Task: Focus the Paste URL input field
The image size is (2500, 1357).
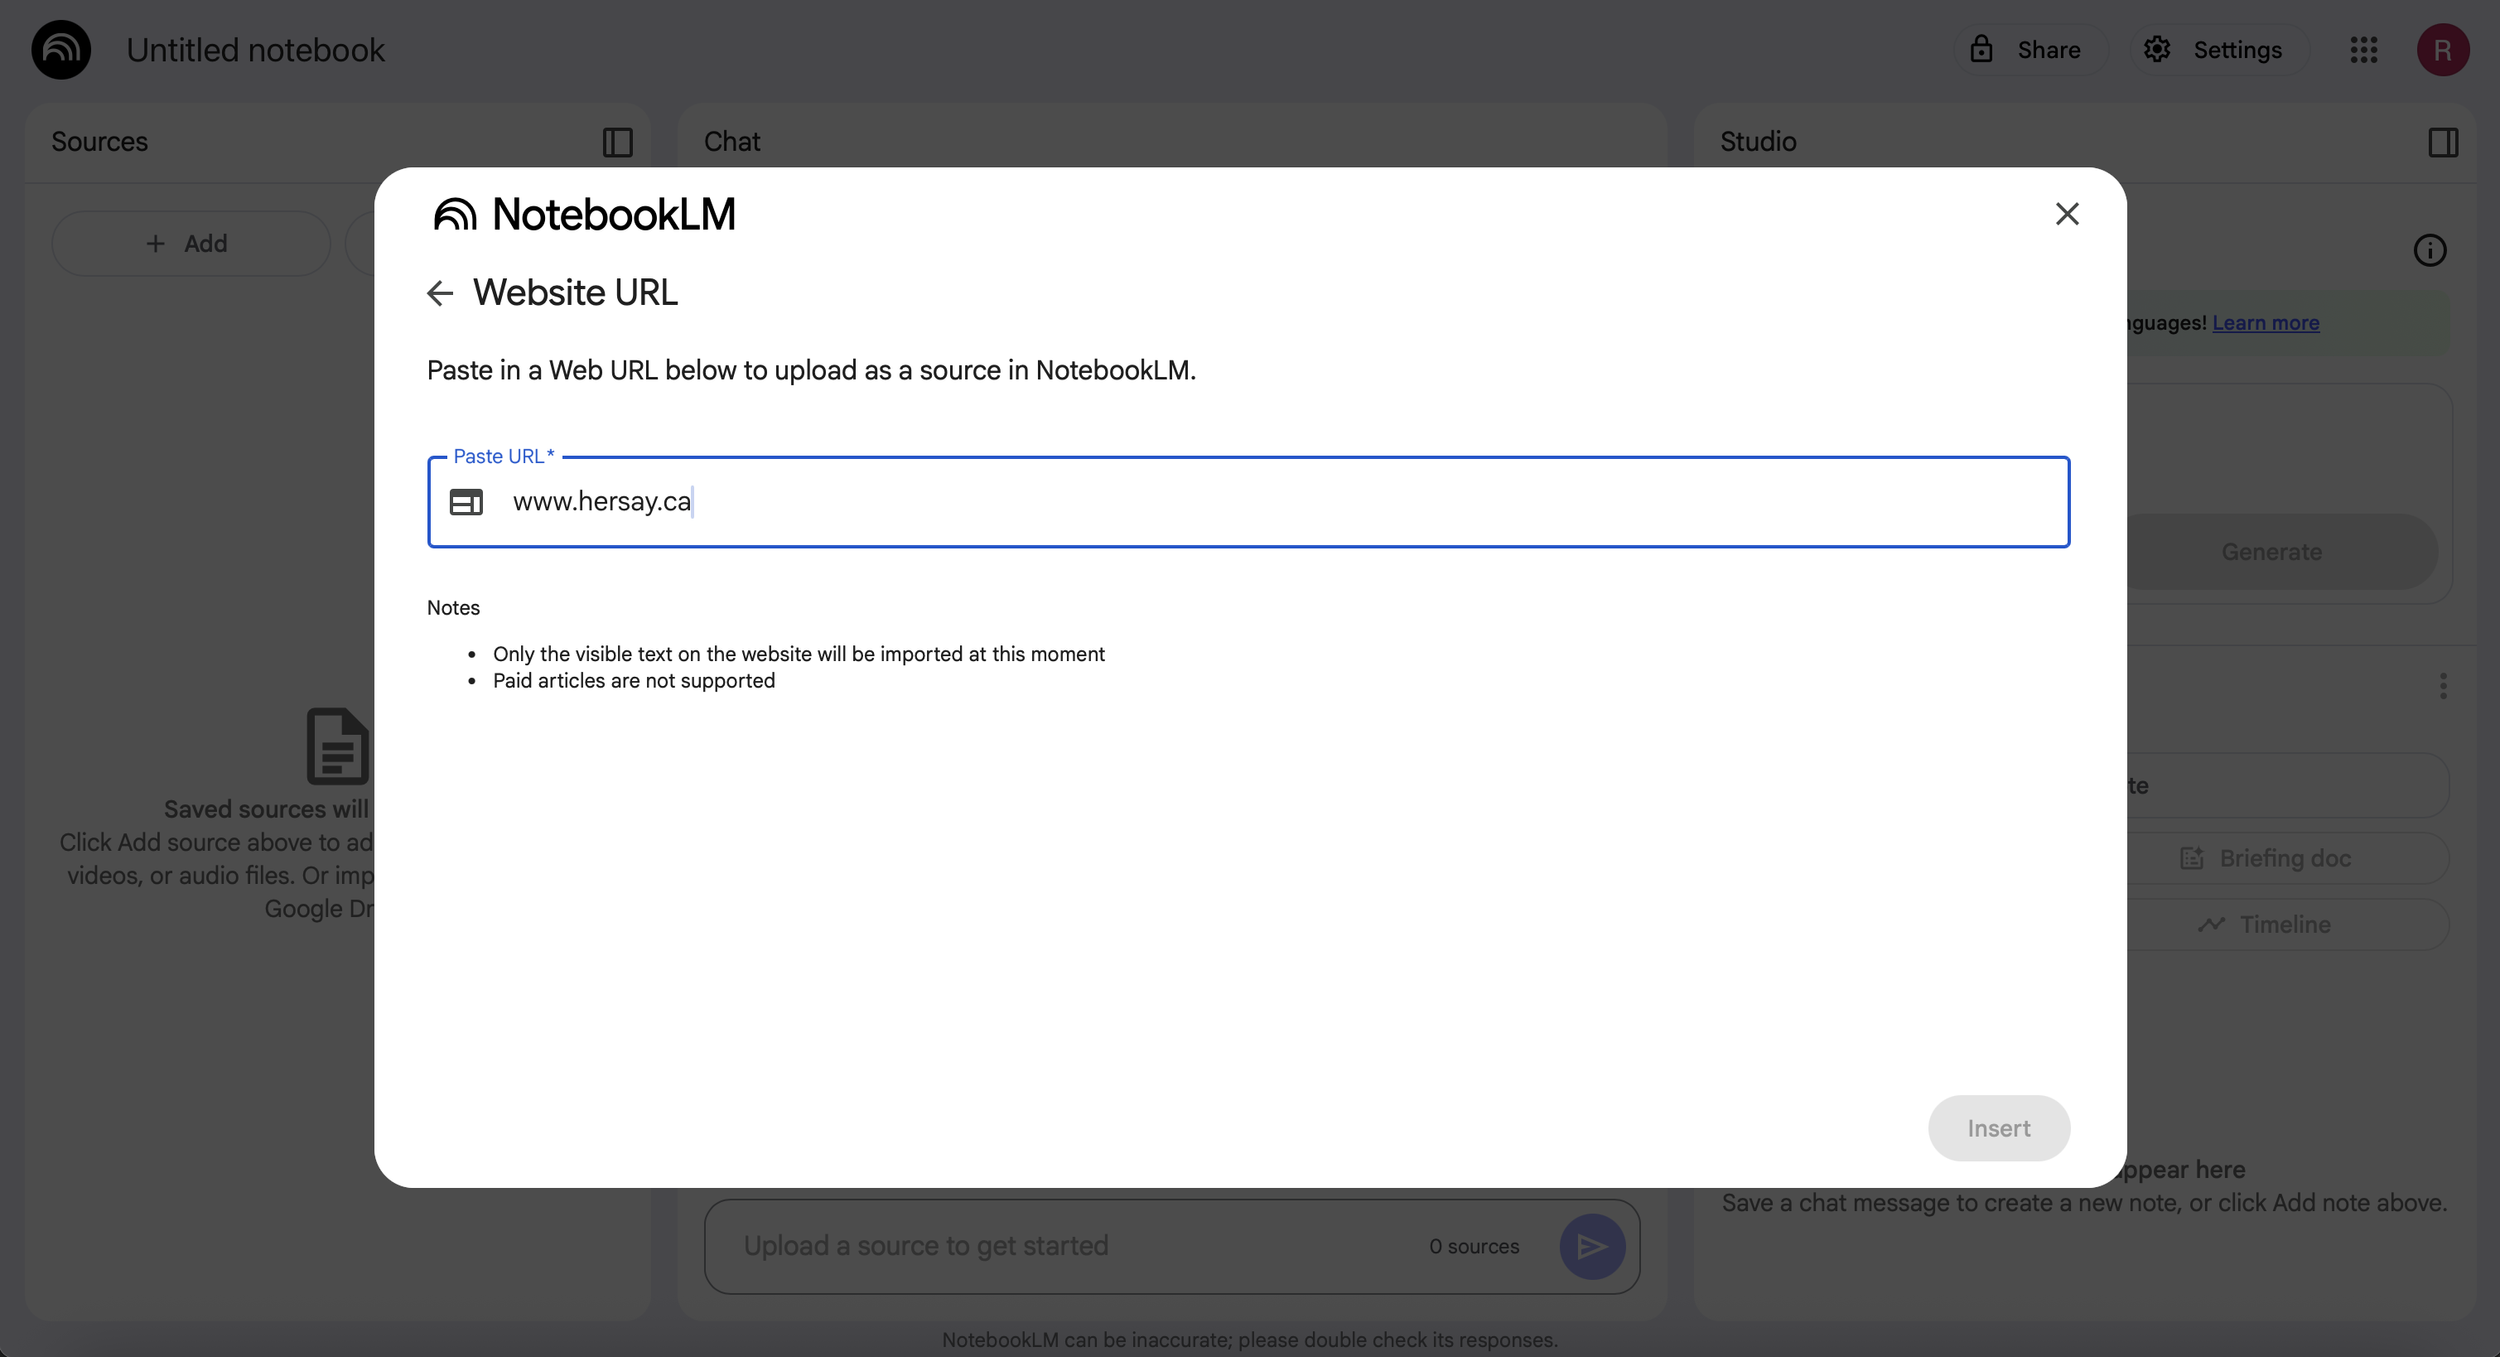Action: (1248, 502)
